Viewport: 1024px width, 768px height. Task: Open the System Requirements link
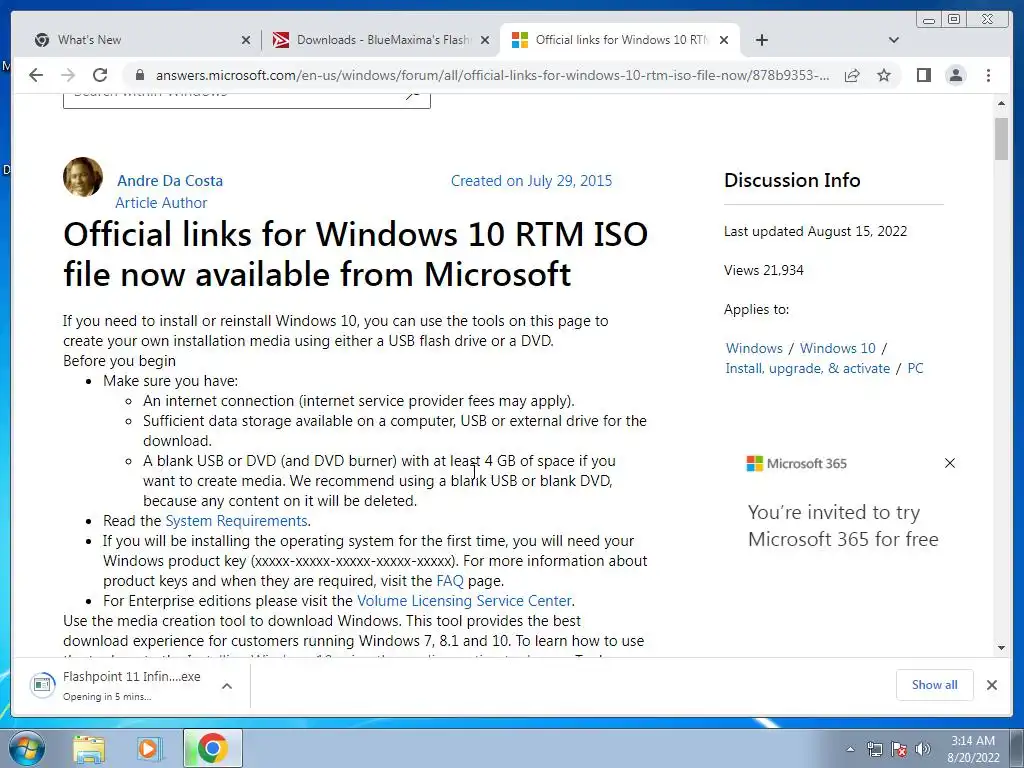tap(236, 520)
